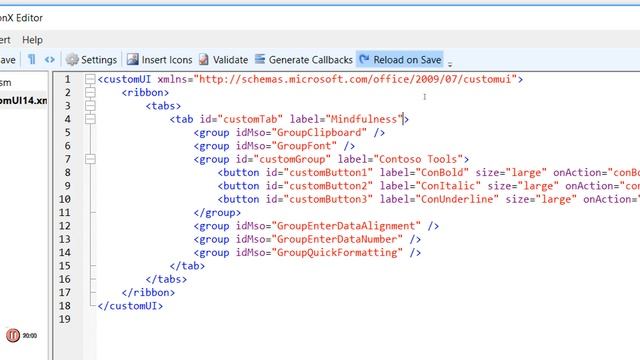
Task: Open the Settings gear
Action: coord(72,60)
